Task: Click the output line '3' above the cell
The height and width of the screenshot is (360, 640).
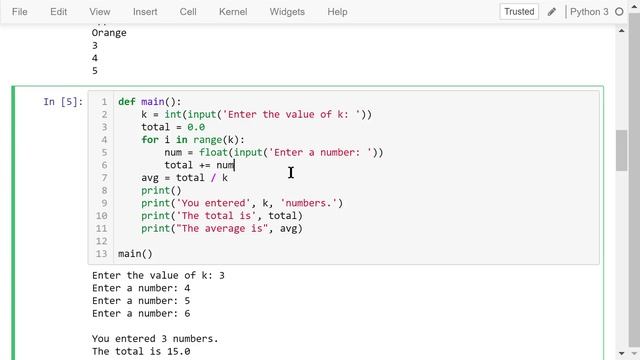Action: click(x=95, y=45)
